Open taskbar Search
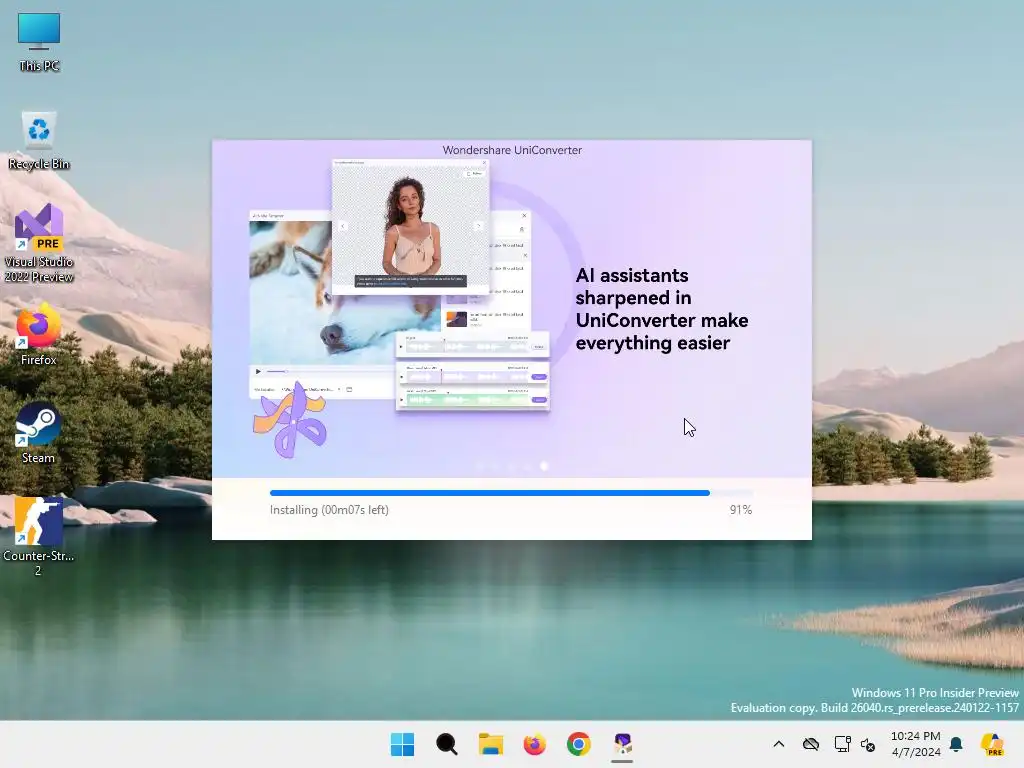The height and width of the screenshot is (768, 1024). (447, 744)
